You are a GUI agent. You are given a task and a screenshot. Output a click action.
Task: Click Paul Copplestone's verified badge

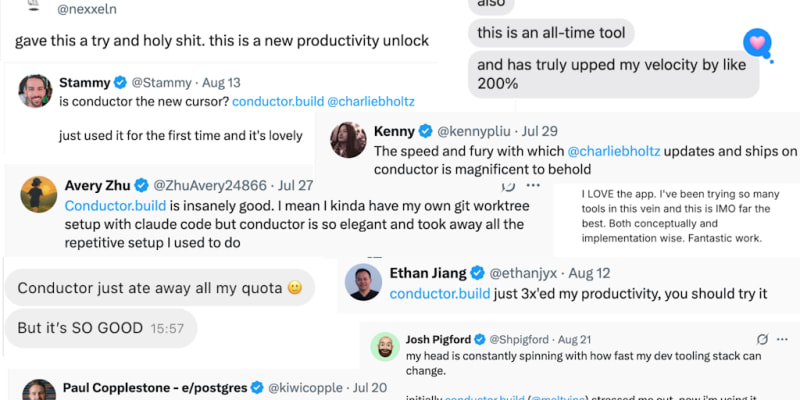[x=258, y=388]
